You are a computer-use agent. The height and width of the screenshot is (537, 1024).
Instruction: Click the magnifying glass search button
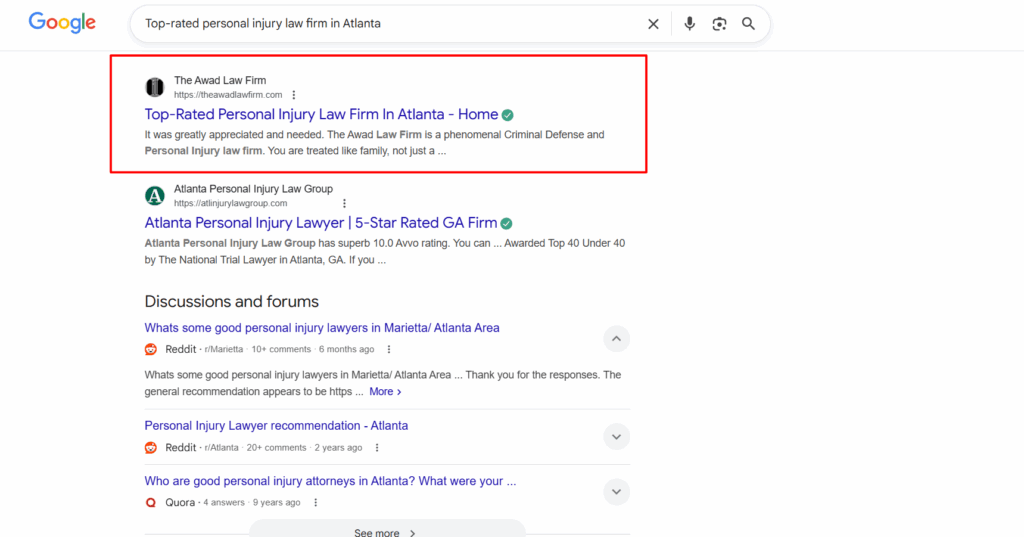(x=748, y=24)
